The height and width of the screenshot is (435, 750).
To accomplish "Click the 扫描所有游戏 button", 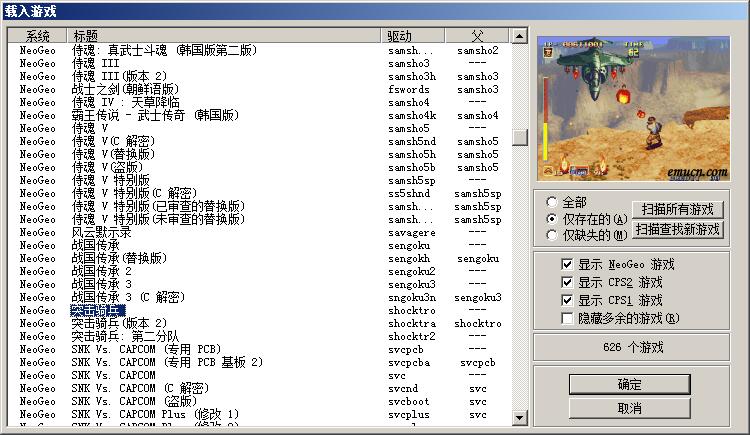I will point(678,209).
